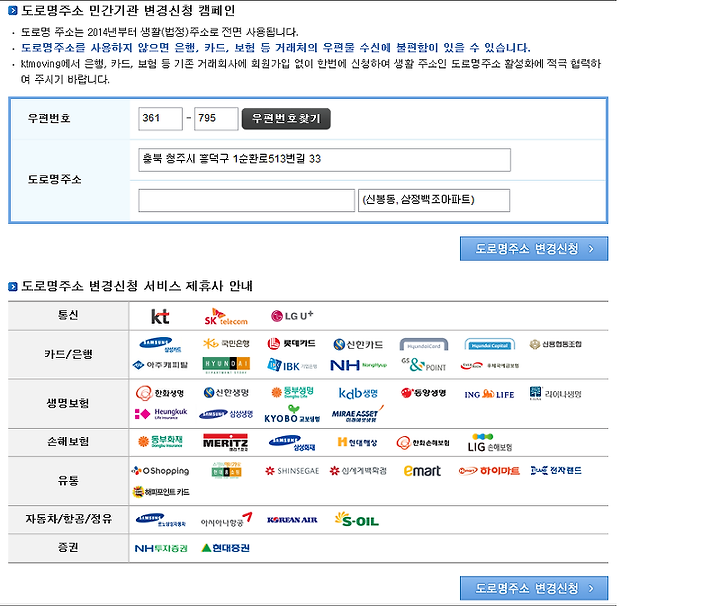
Task: Click the 현대증권 logo
Action: [226, 548]
